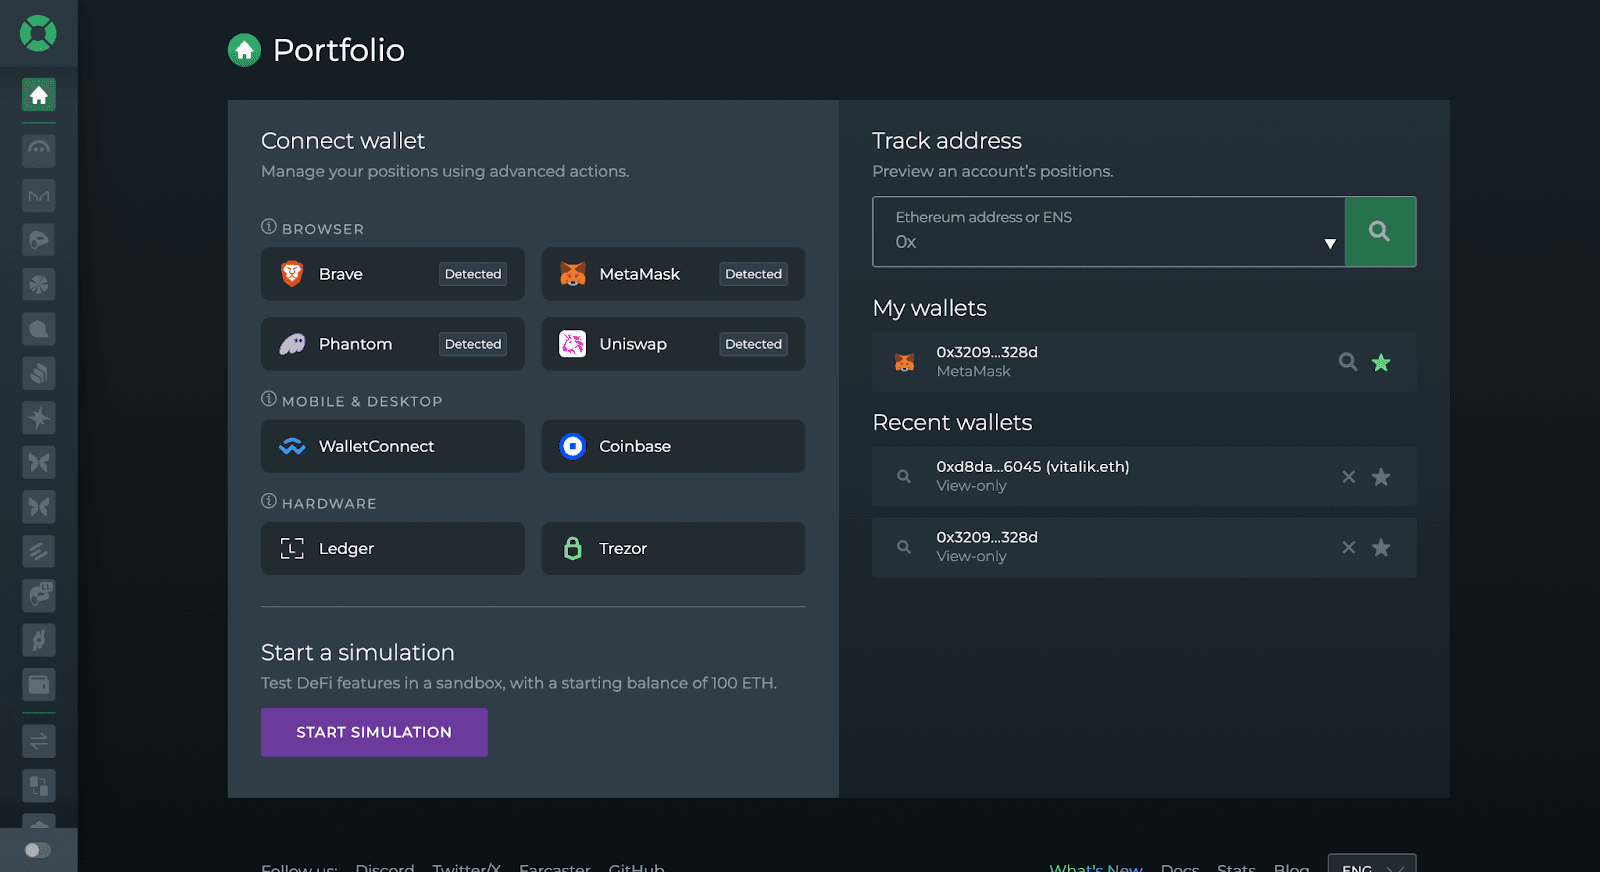The height and width of the screenshot is (872, 1600).
Task: Connect with the Phantom wallet
Action: tap(393, 344)
